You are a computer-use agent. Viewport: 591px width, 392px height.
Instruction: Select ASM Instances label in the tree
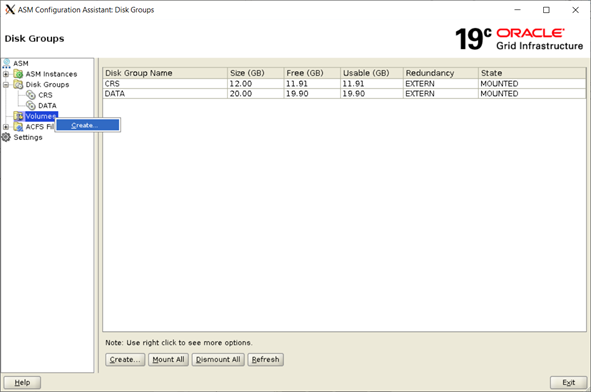pos(51,74)
